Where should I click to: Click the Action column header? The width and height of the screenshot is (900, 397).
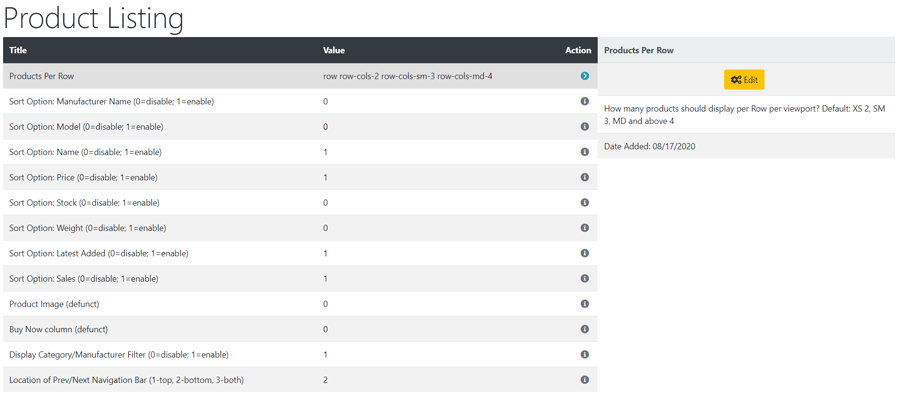coord(578,50)
